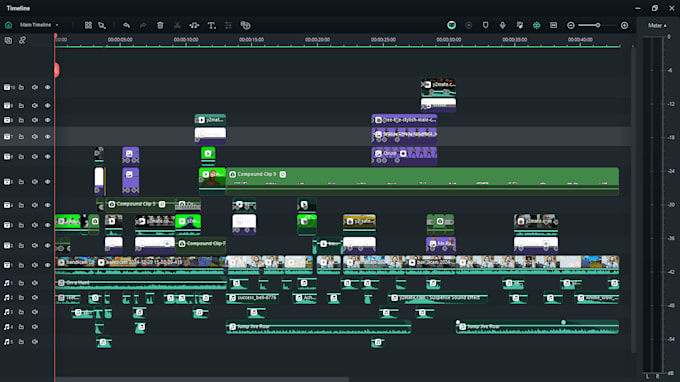Image resolution: width=680 pixels, height=382 pixels.
Task: Lock audio track 4
Action: (x=21, y=327)
